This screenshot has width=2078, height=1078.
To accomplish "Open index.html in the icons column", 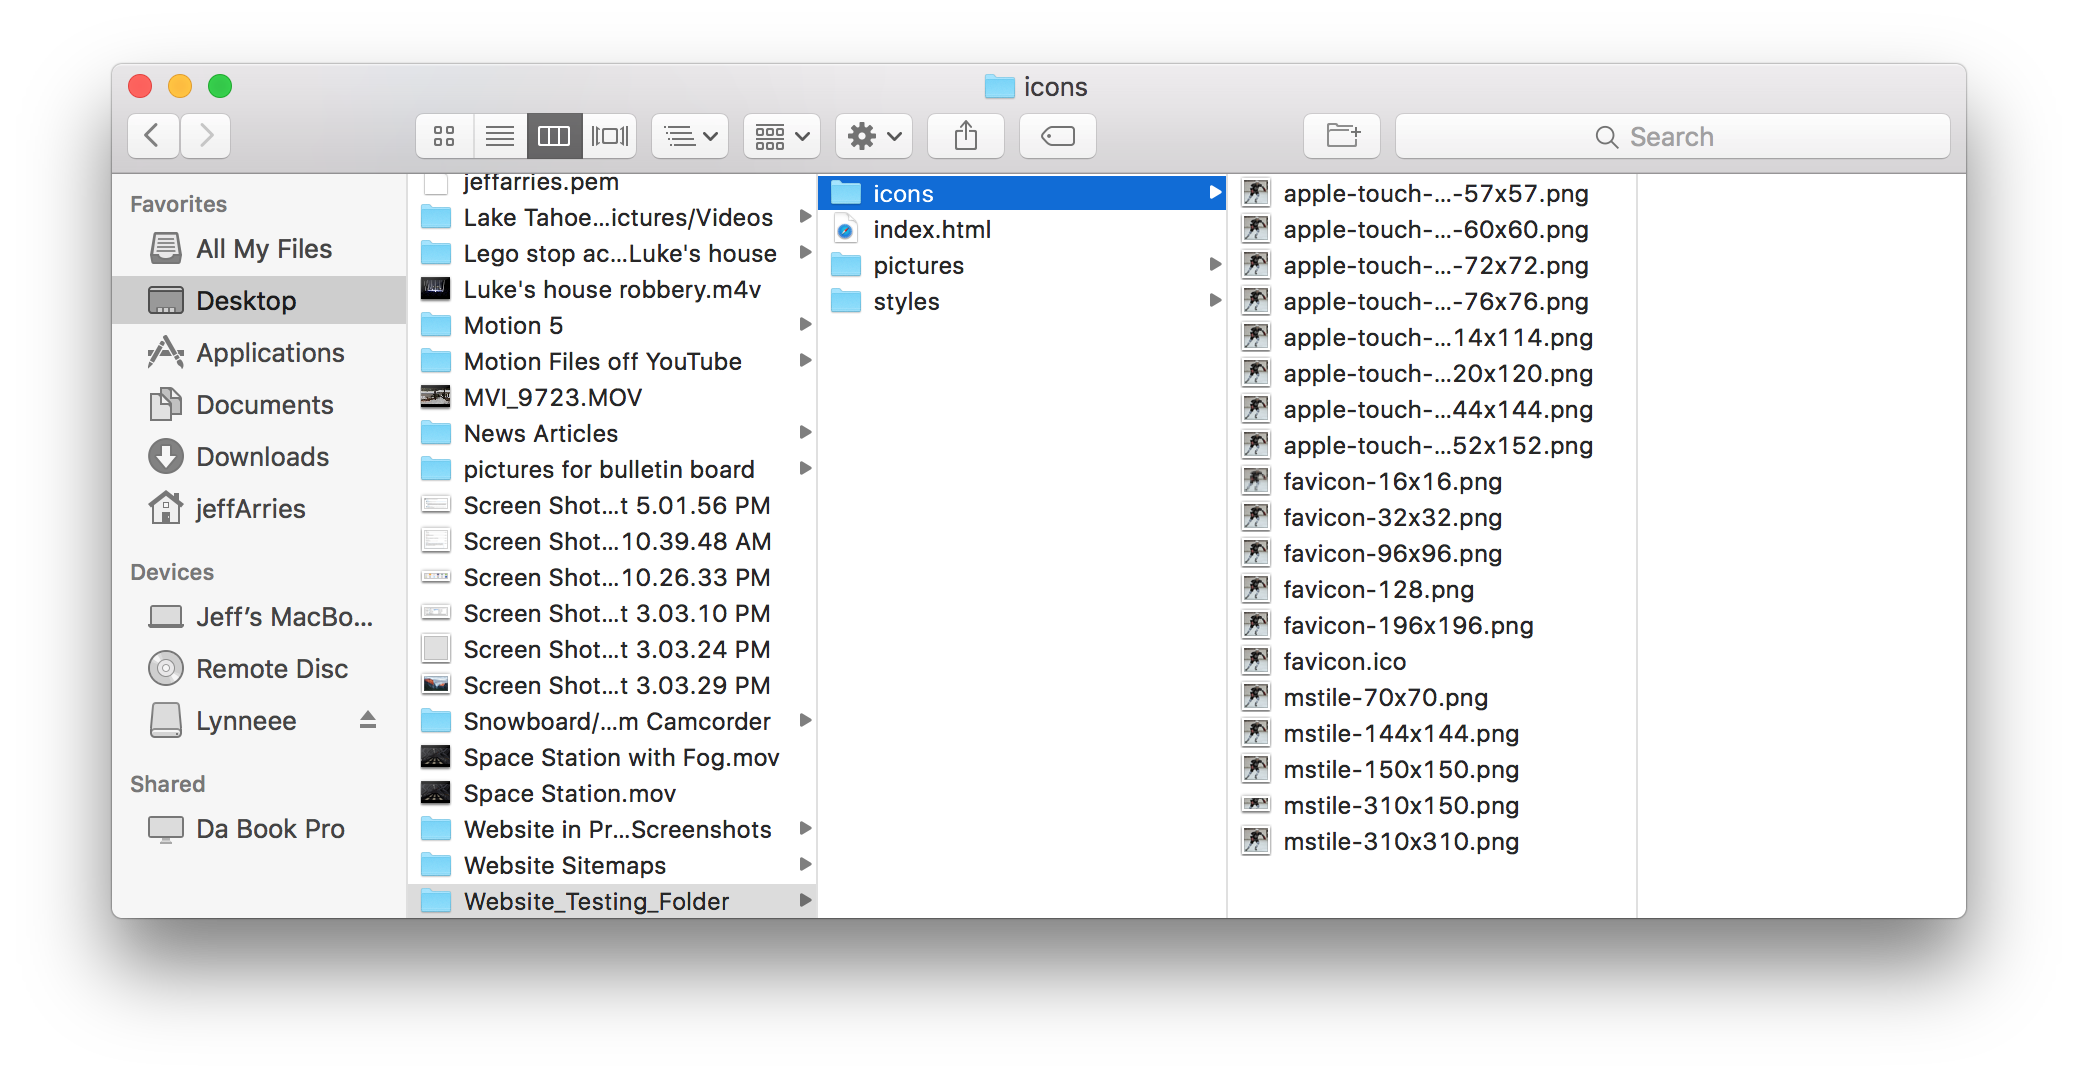I will (931, 229).
